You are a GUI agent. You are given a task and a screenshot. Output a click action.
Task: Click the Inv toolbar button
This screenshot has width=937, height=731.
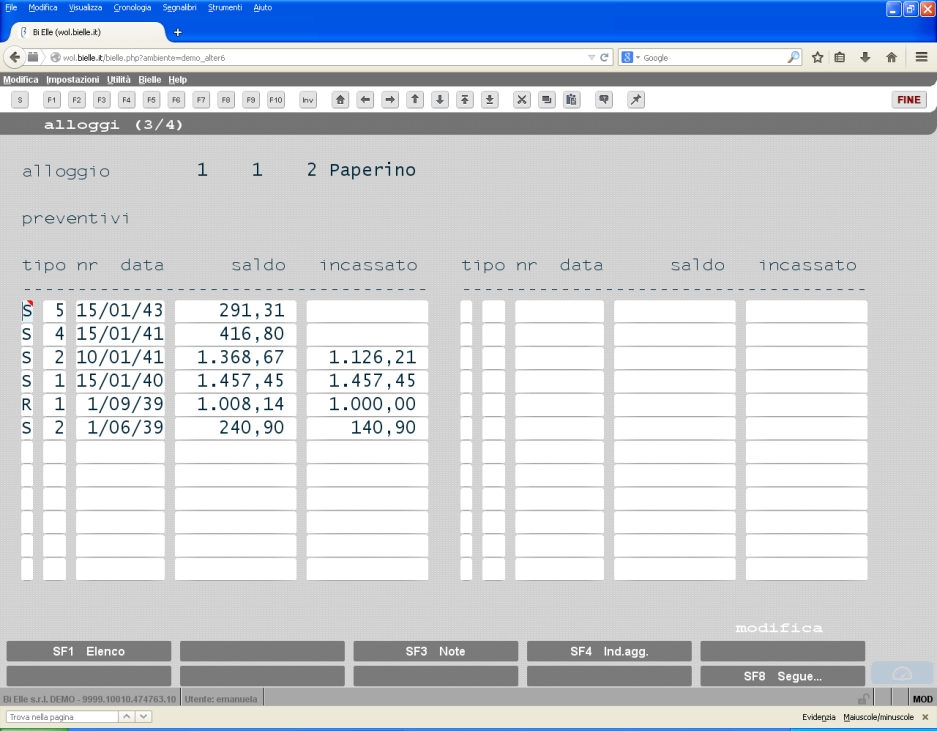point(308,100)
